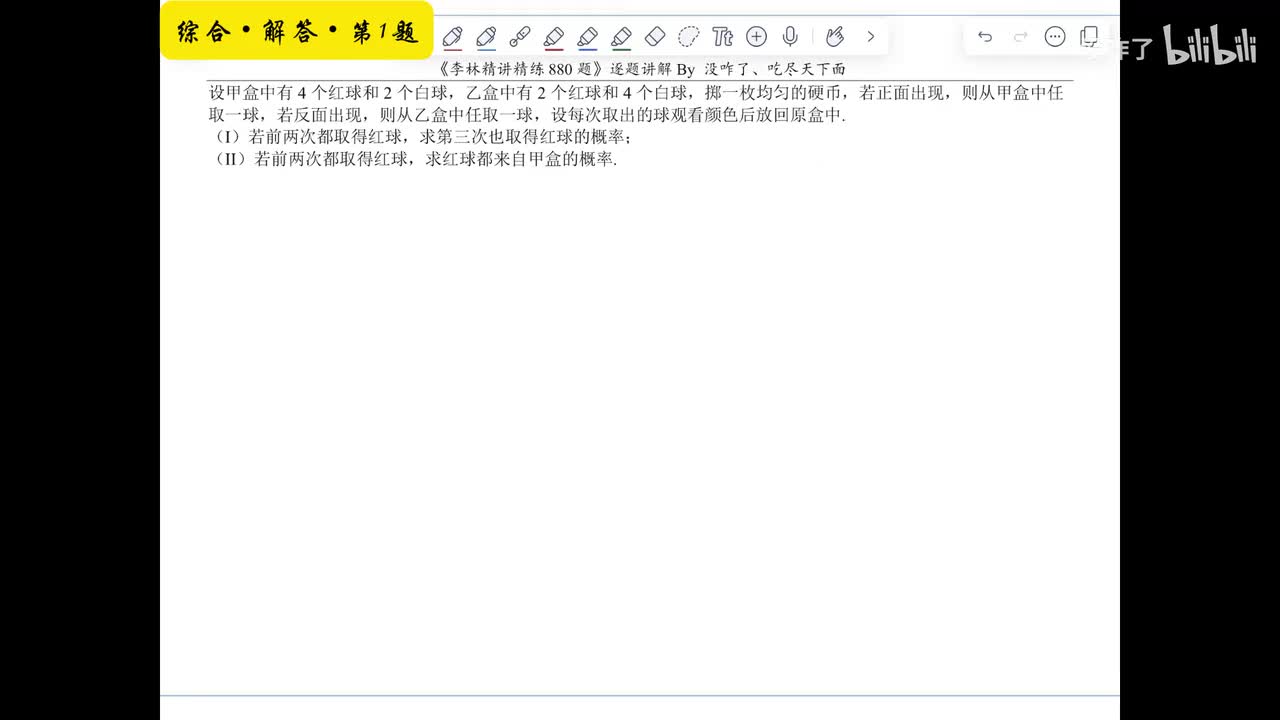Click the question line starting with (II)
The height and width of the screenshot is (720, 1280).
click(415, 159)
